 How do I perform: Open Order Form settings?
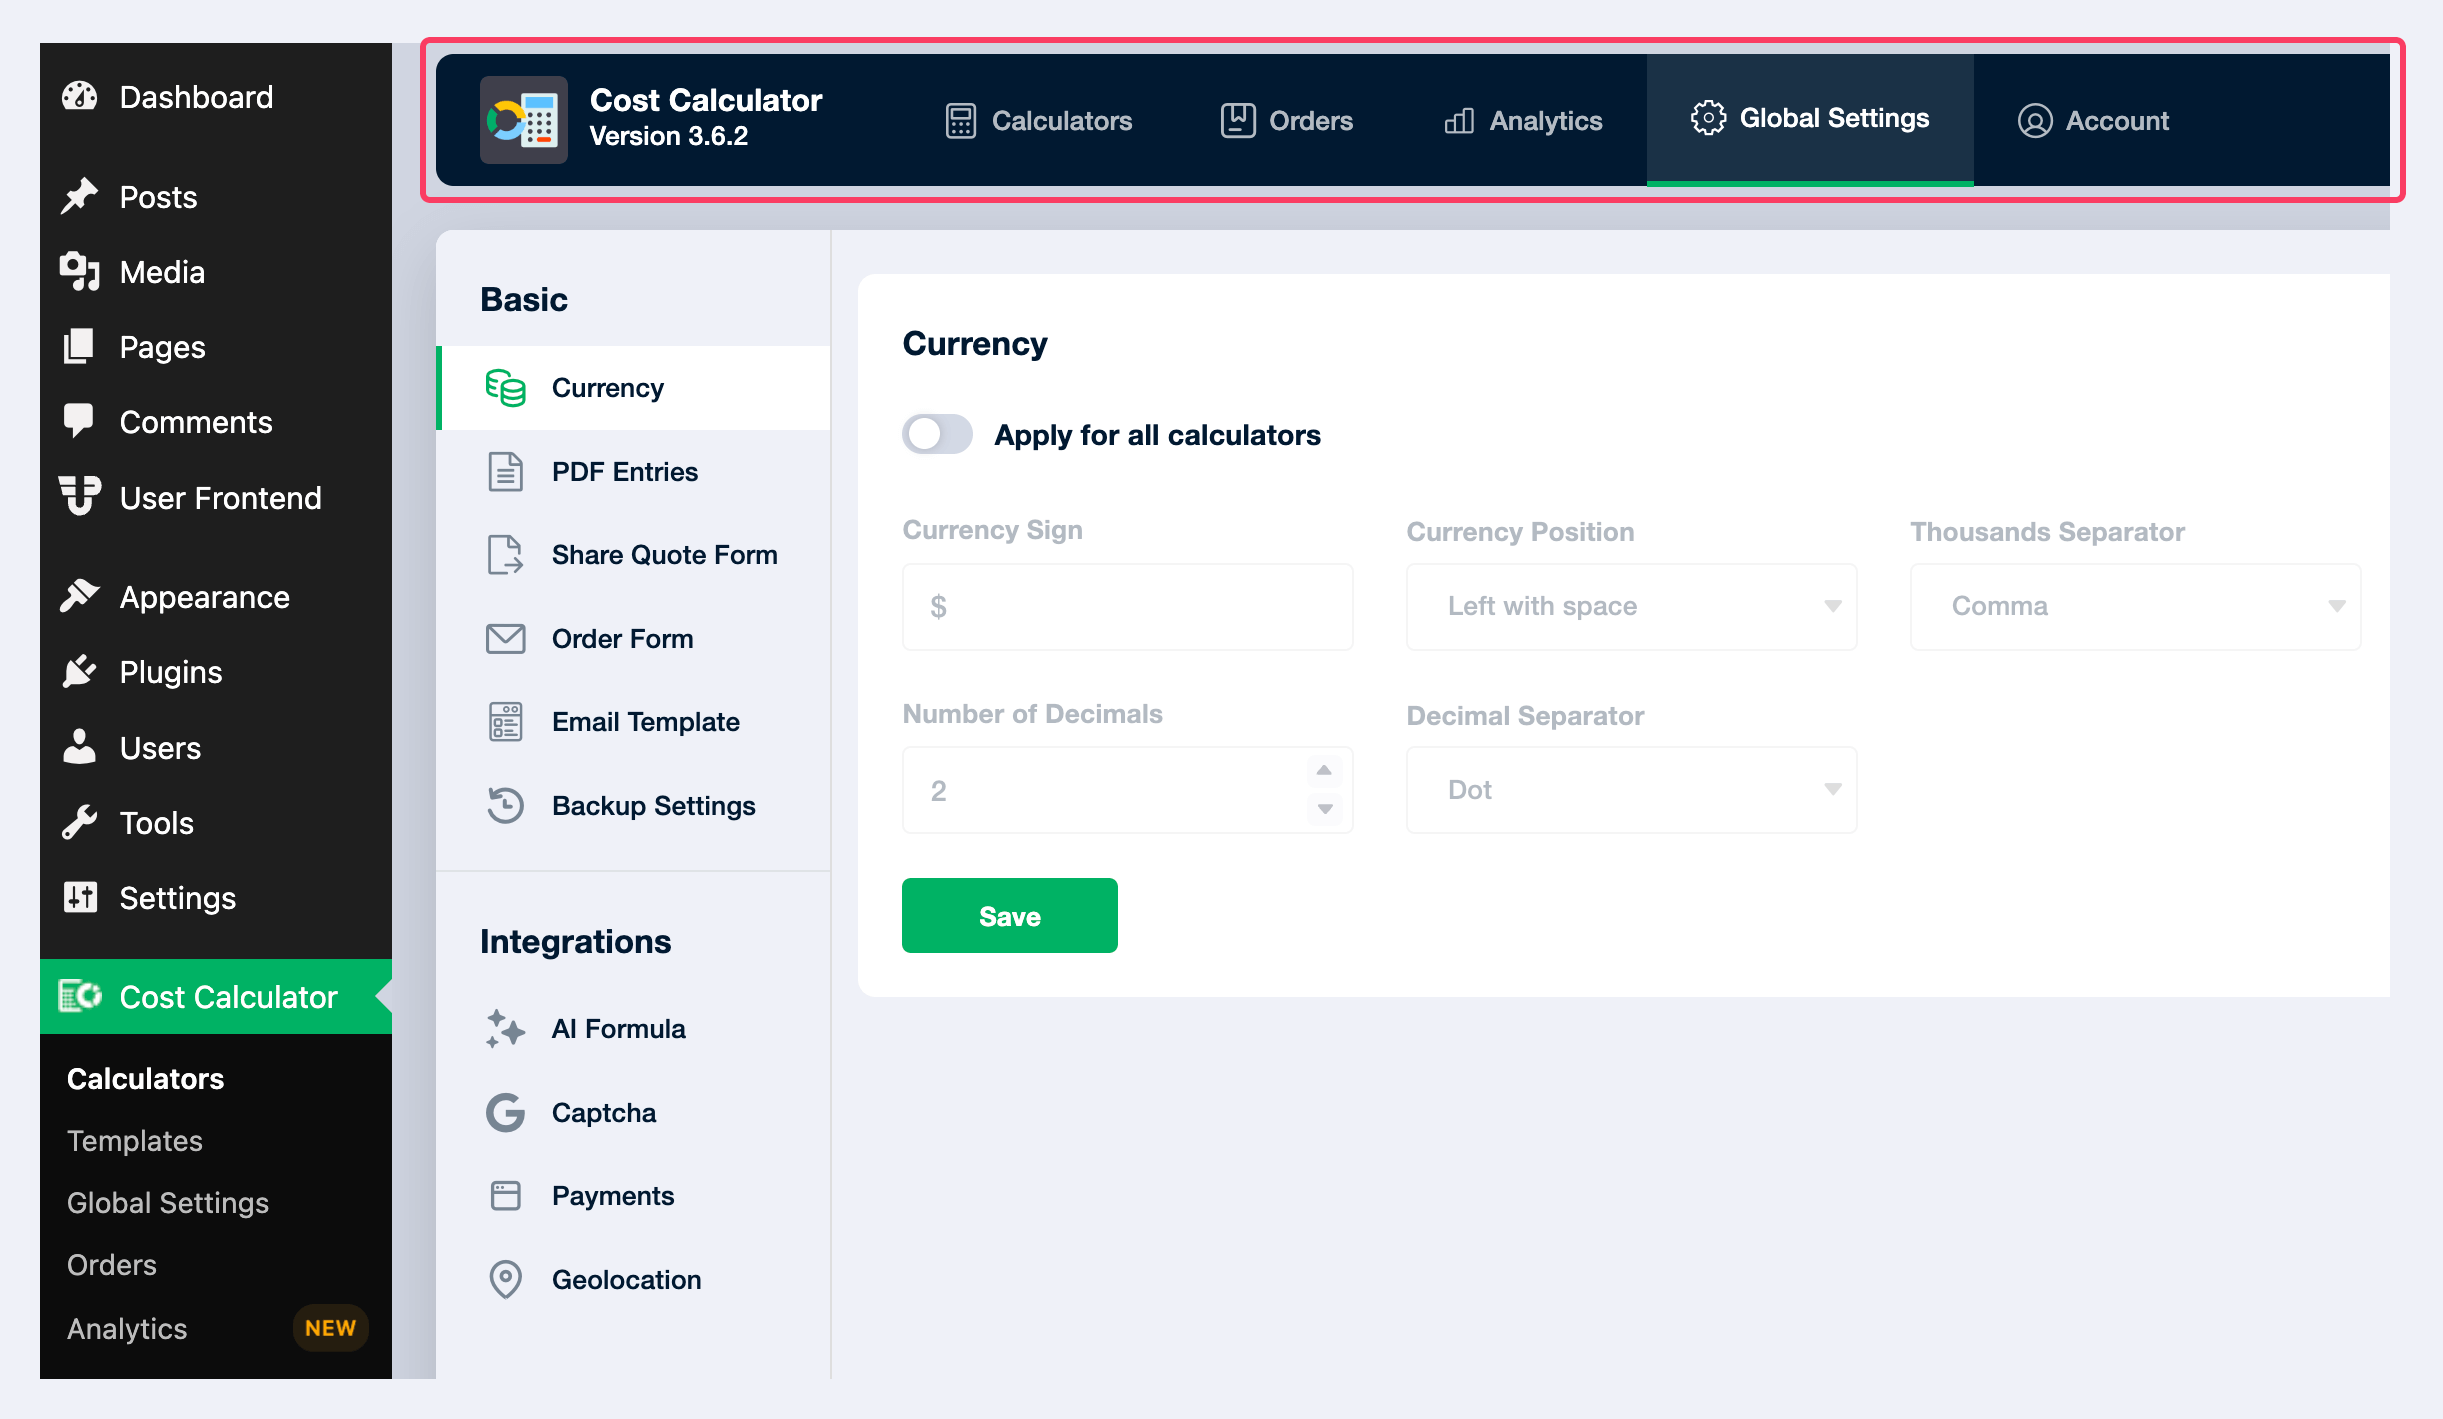click(x=634, y=639)
